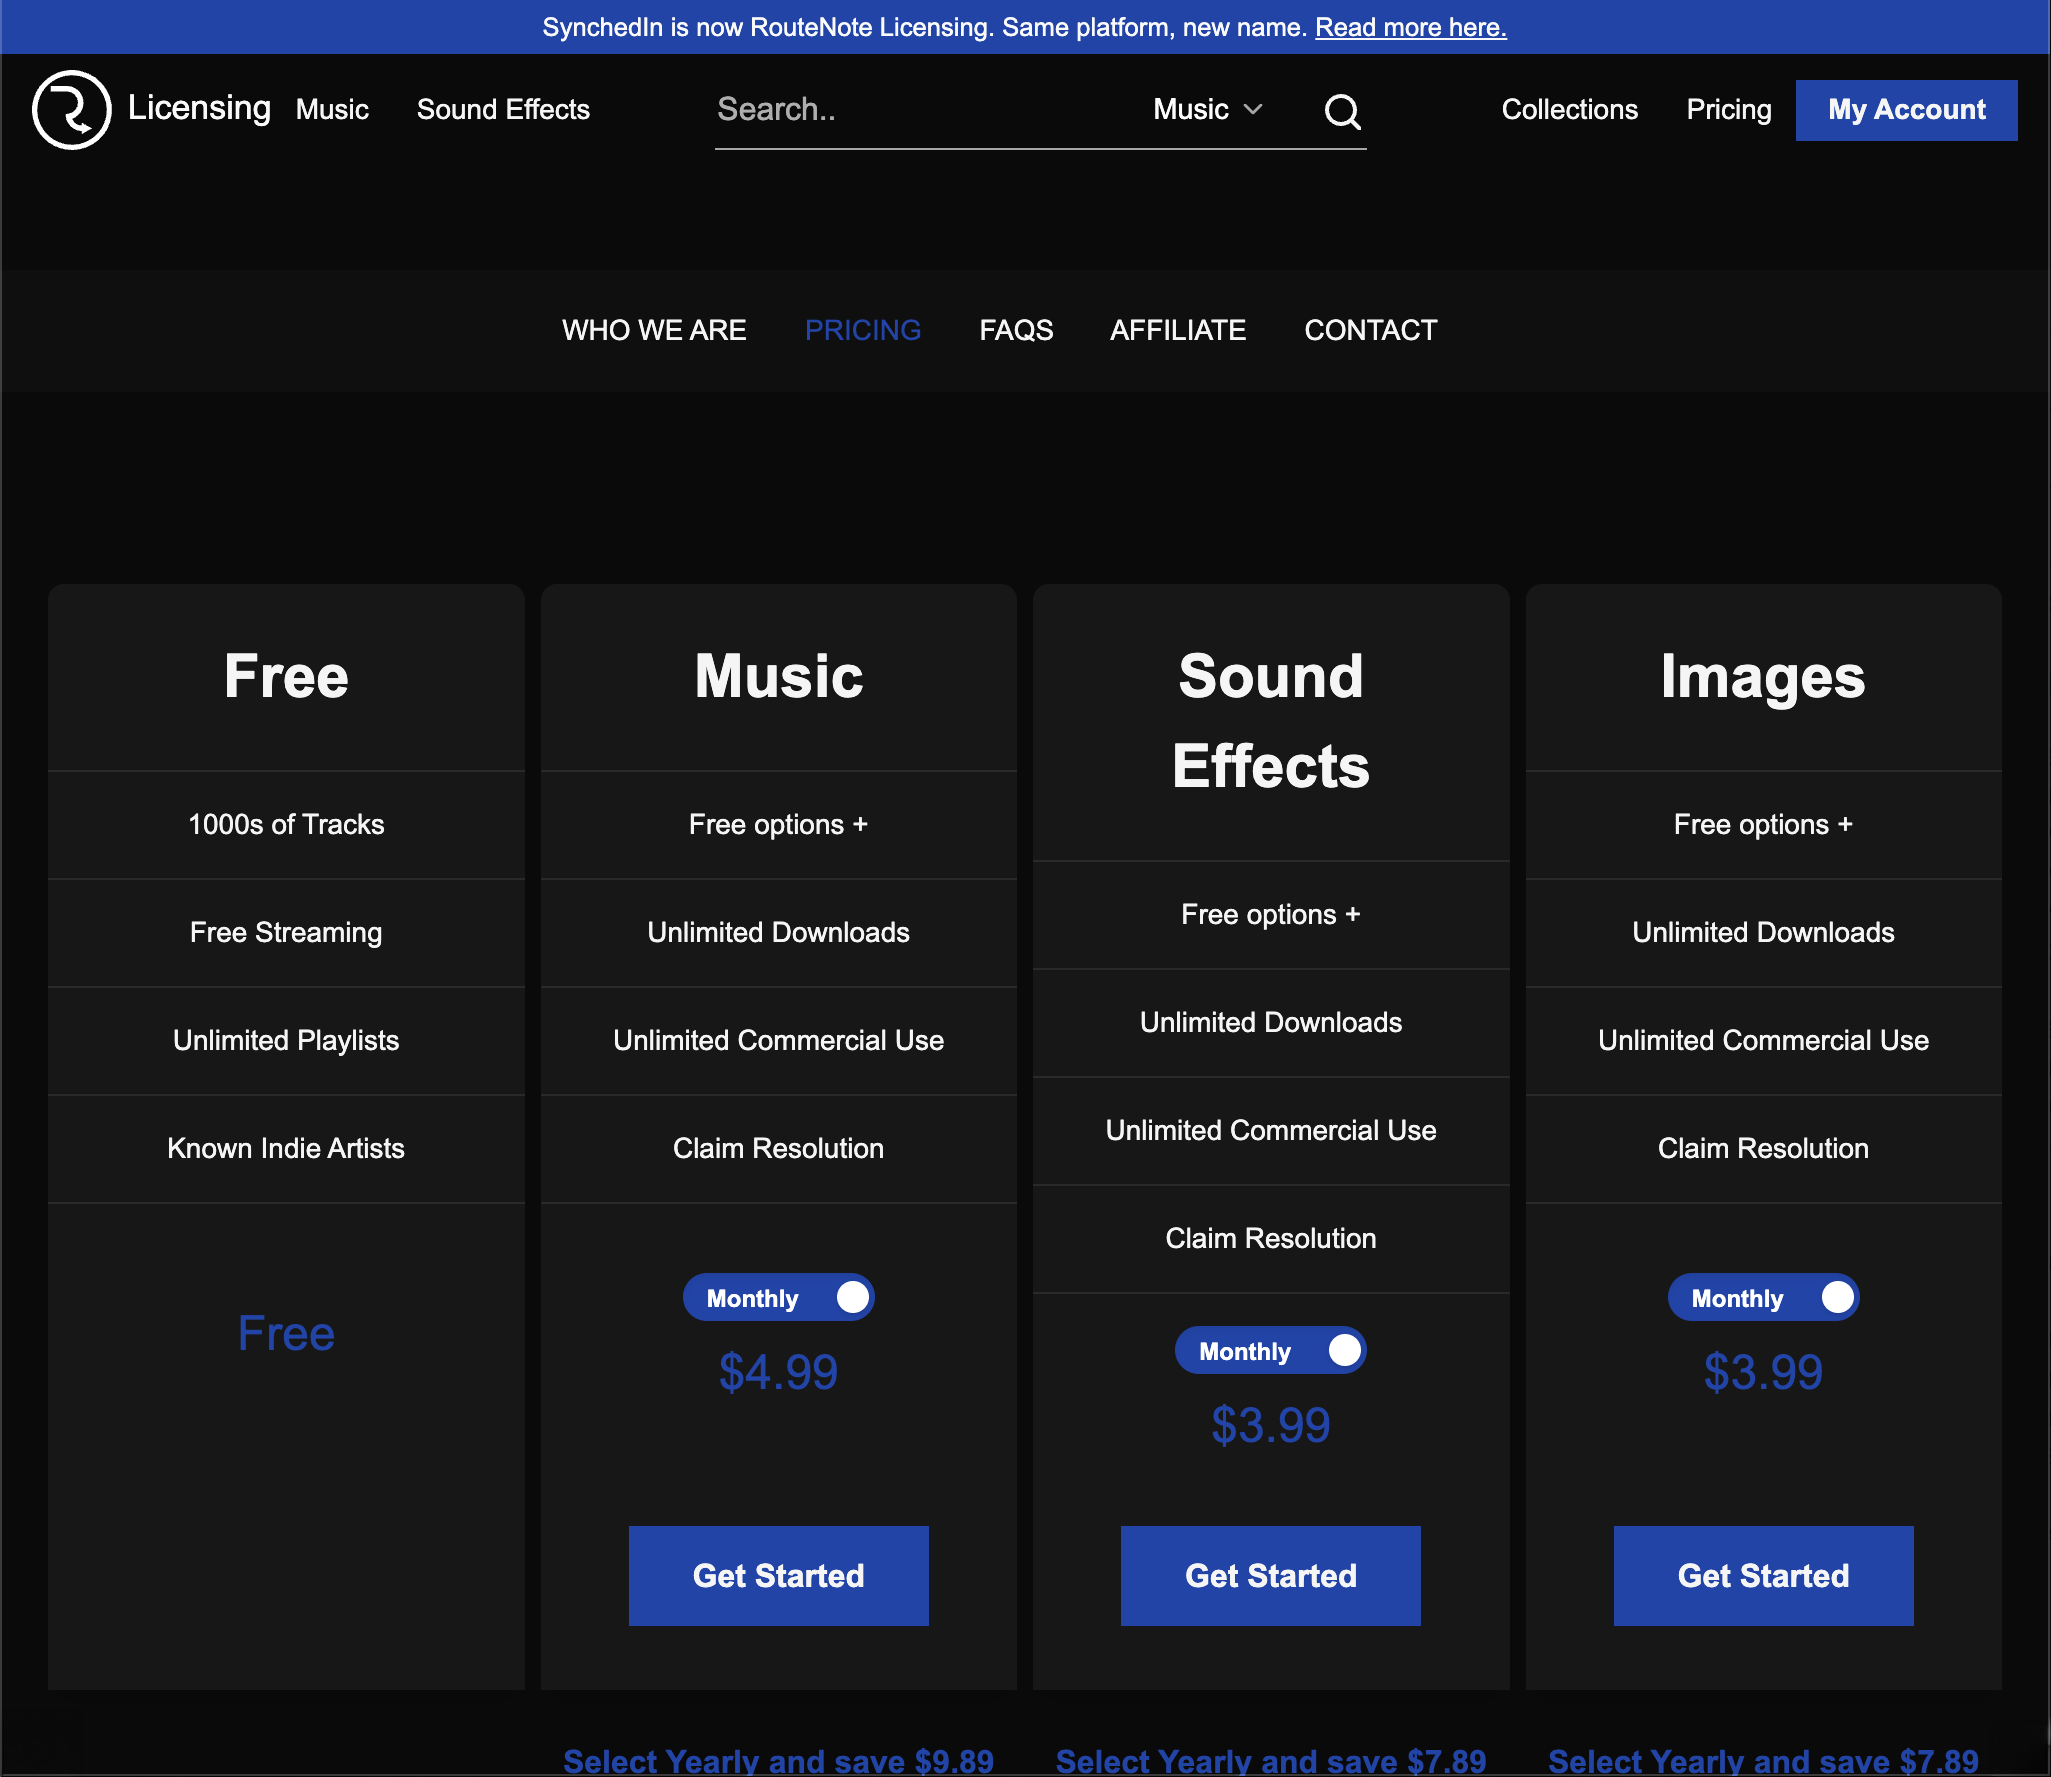Click Get Started under Images plan
2051x1777 pixels.
[x=1763, y=1575]
